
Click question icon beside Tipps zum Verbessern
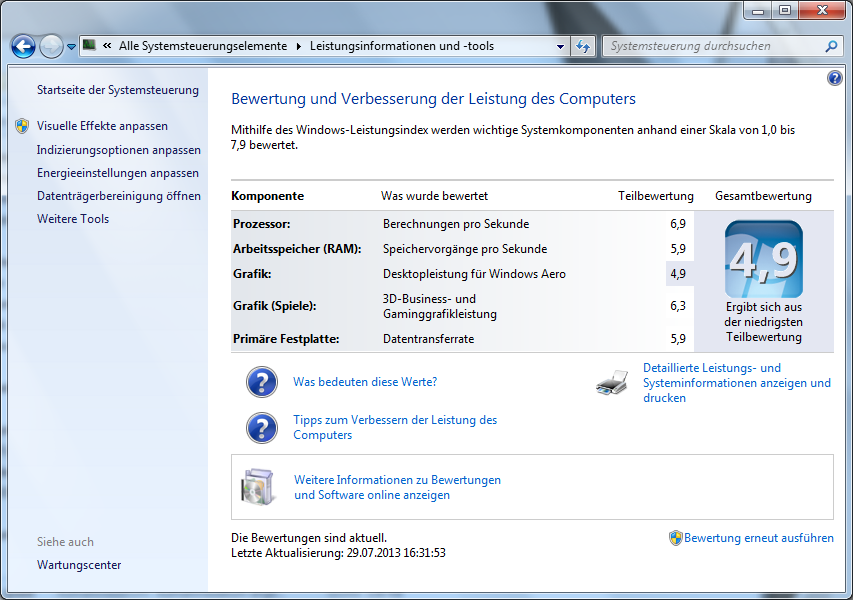(262, 428)
